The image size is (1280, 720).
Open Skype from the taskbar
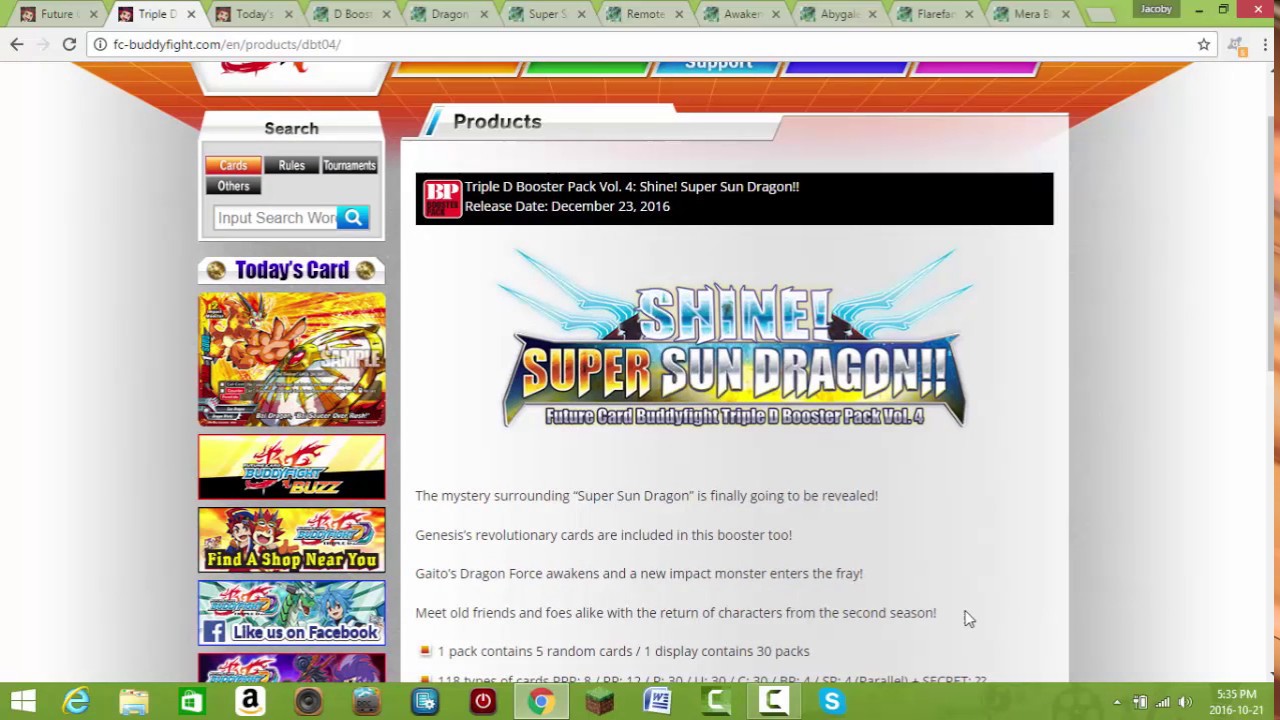point(832,701)
